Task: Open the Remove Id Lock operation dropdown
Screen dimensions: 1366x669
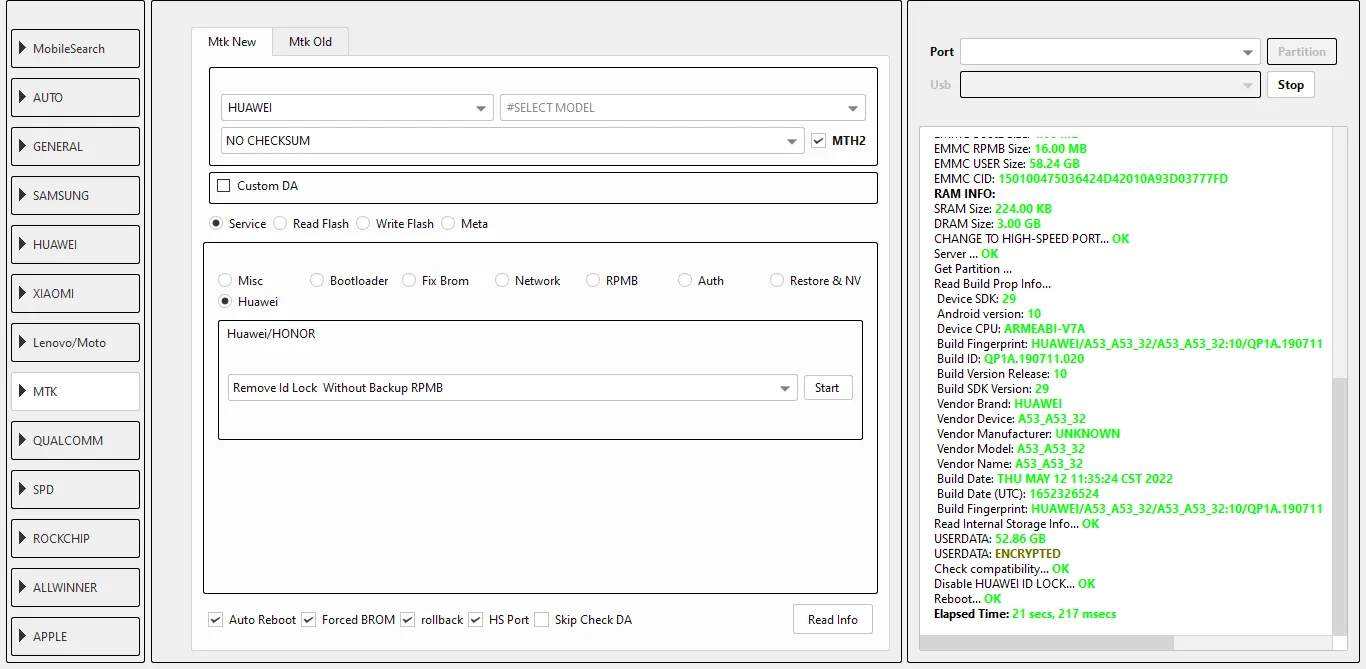Action: pos(512,388)
